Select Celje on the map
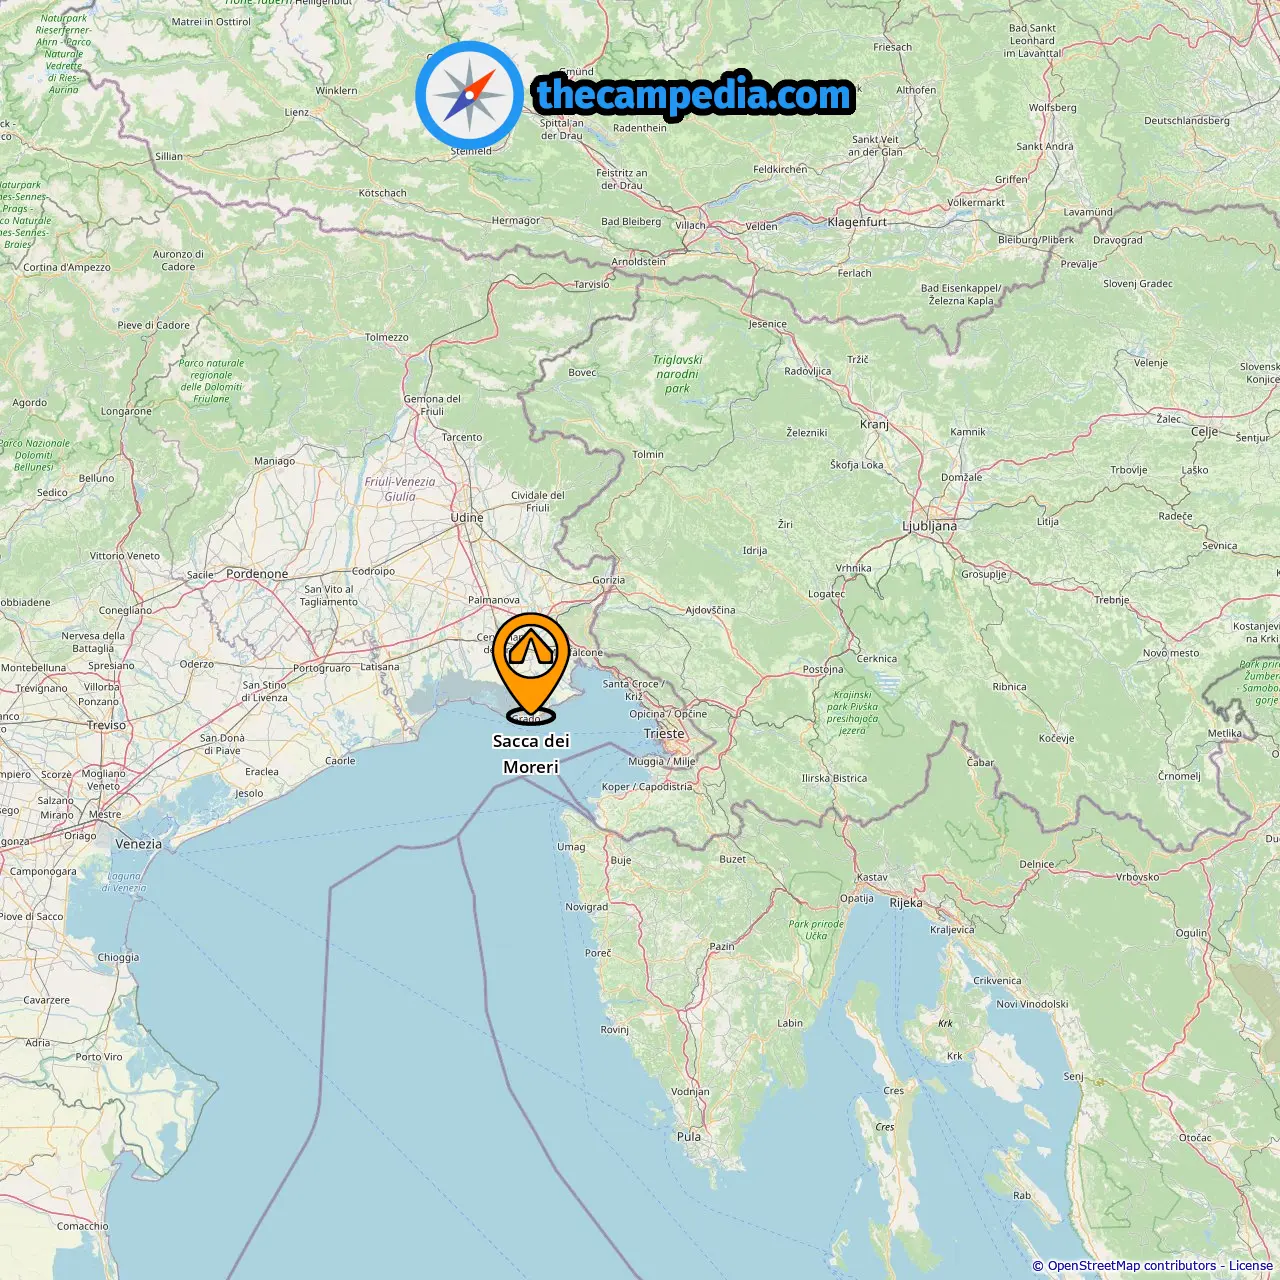 coord(1205,432)
